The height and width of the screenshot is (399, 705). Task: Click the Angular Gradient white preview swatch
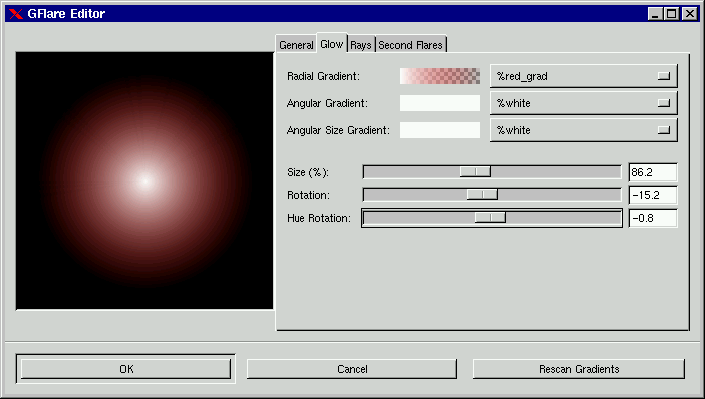[x=440, y=103]
